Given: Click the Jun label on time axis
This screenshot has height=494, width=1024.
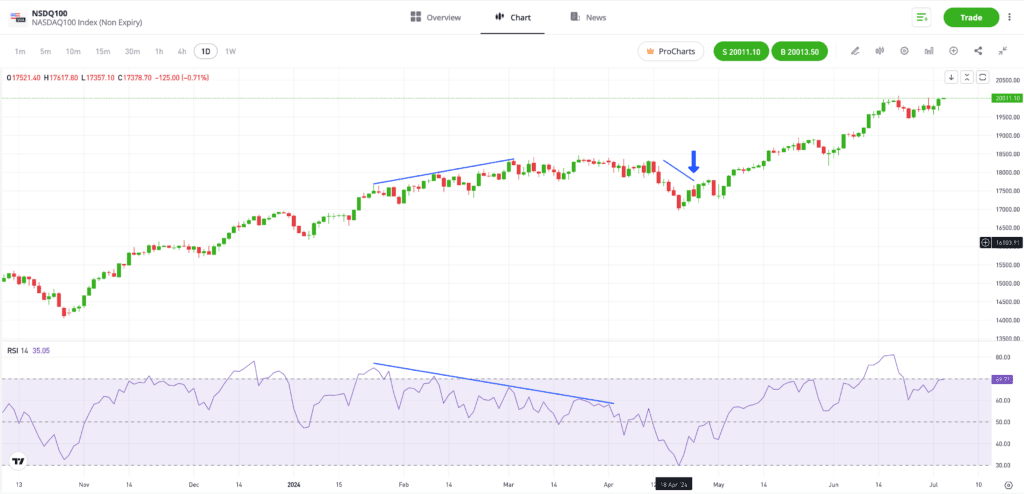Looking at the screenshot, I should [833, 486].
